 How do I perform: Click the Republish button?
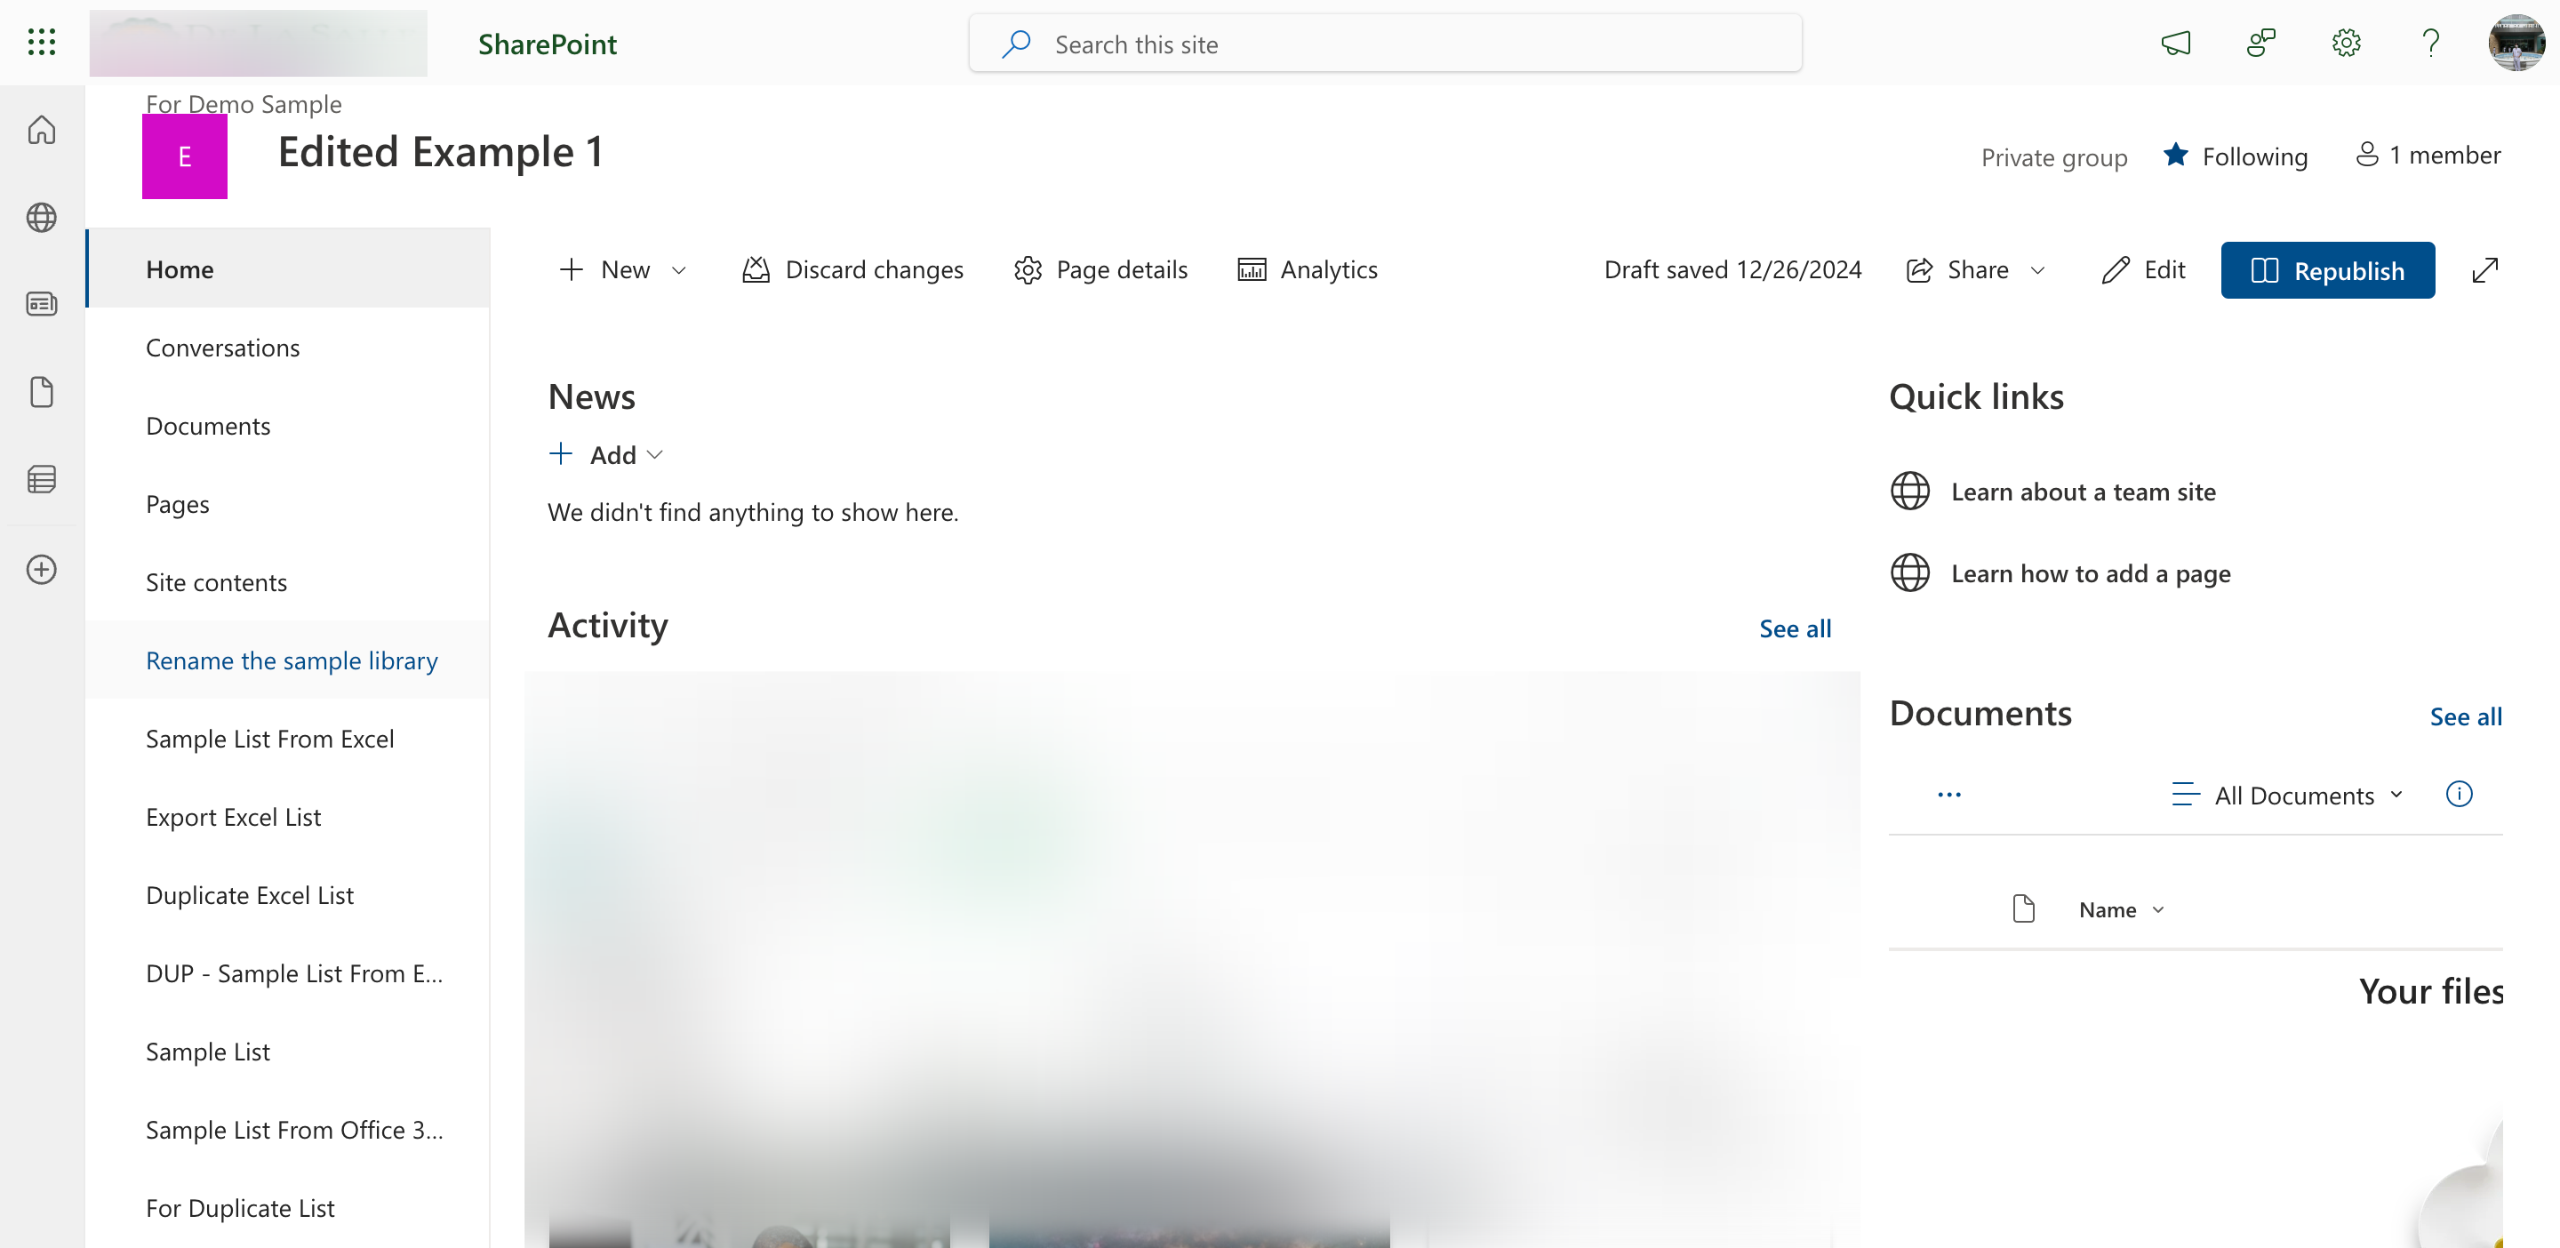click(2327, 270)
